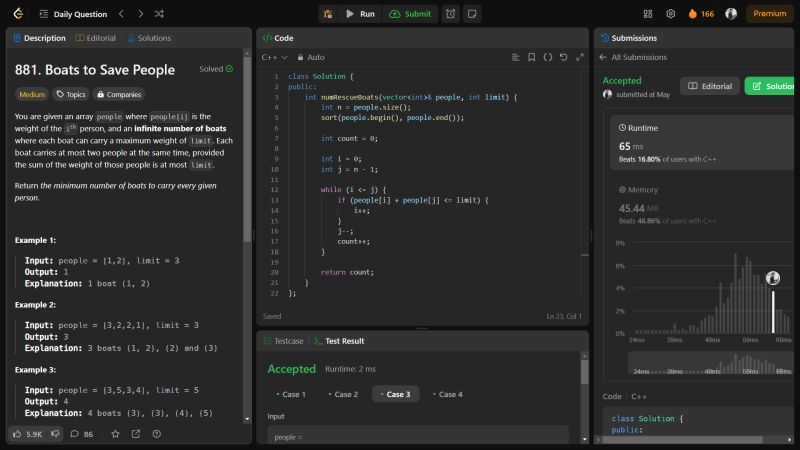Select Case 1 test result
The height and width of the screenshot is (450, 800).
tap(291, 394)
